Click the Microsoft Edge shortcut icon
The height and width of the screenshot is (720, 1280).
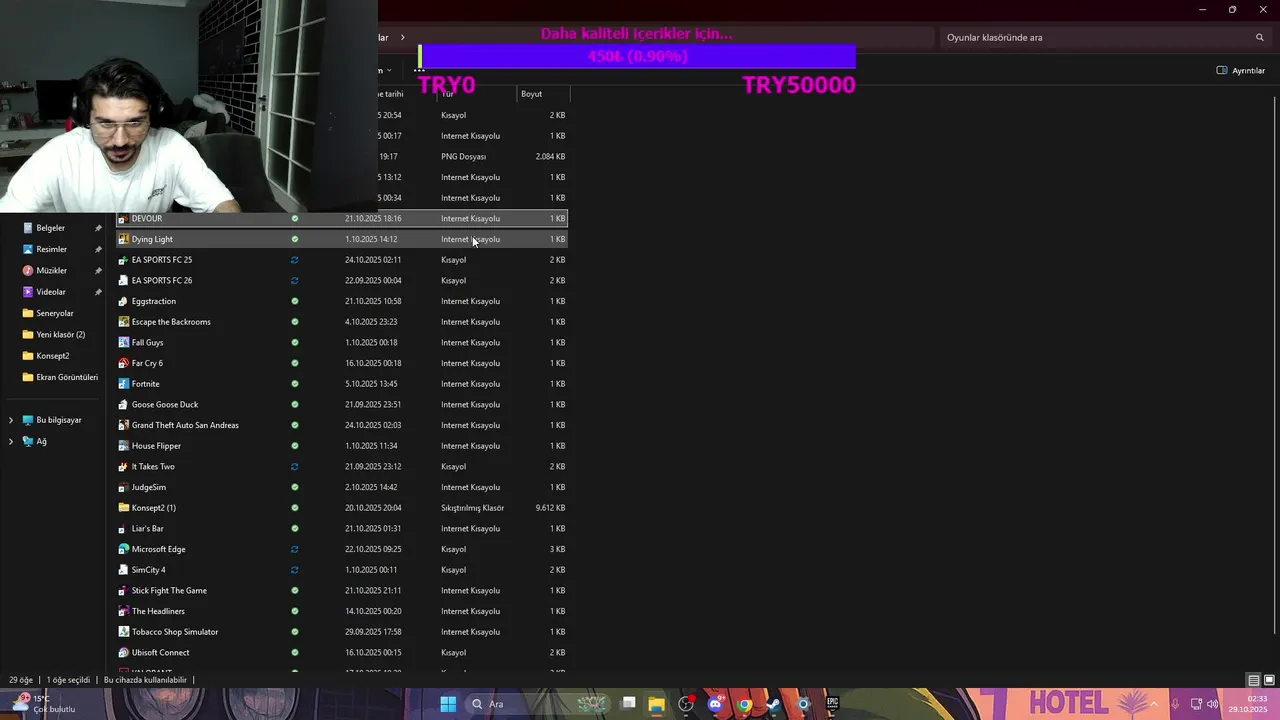tap(124, 549)
